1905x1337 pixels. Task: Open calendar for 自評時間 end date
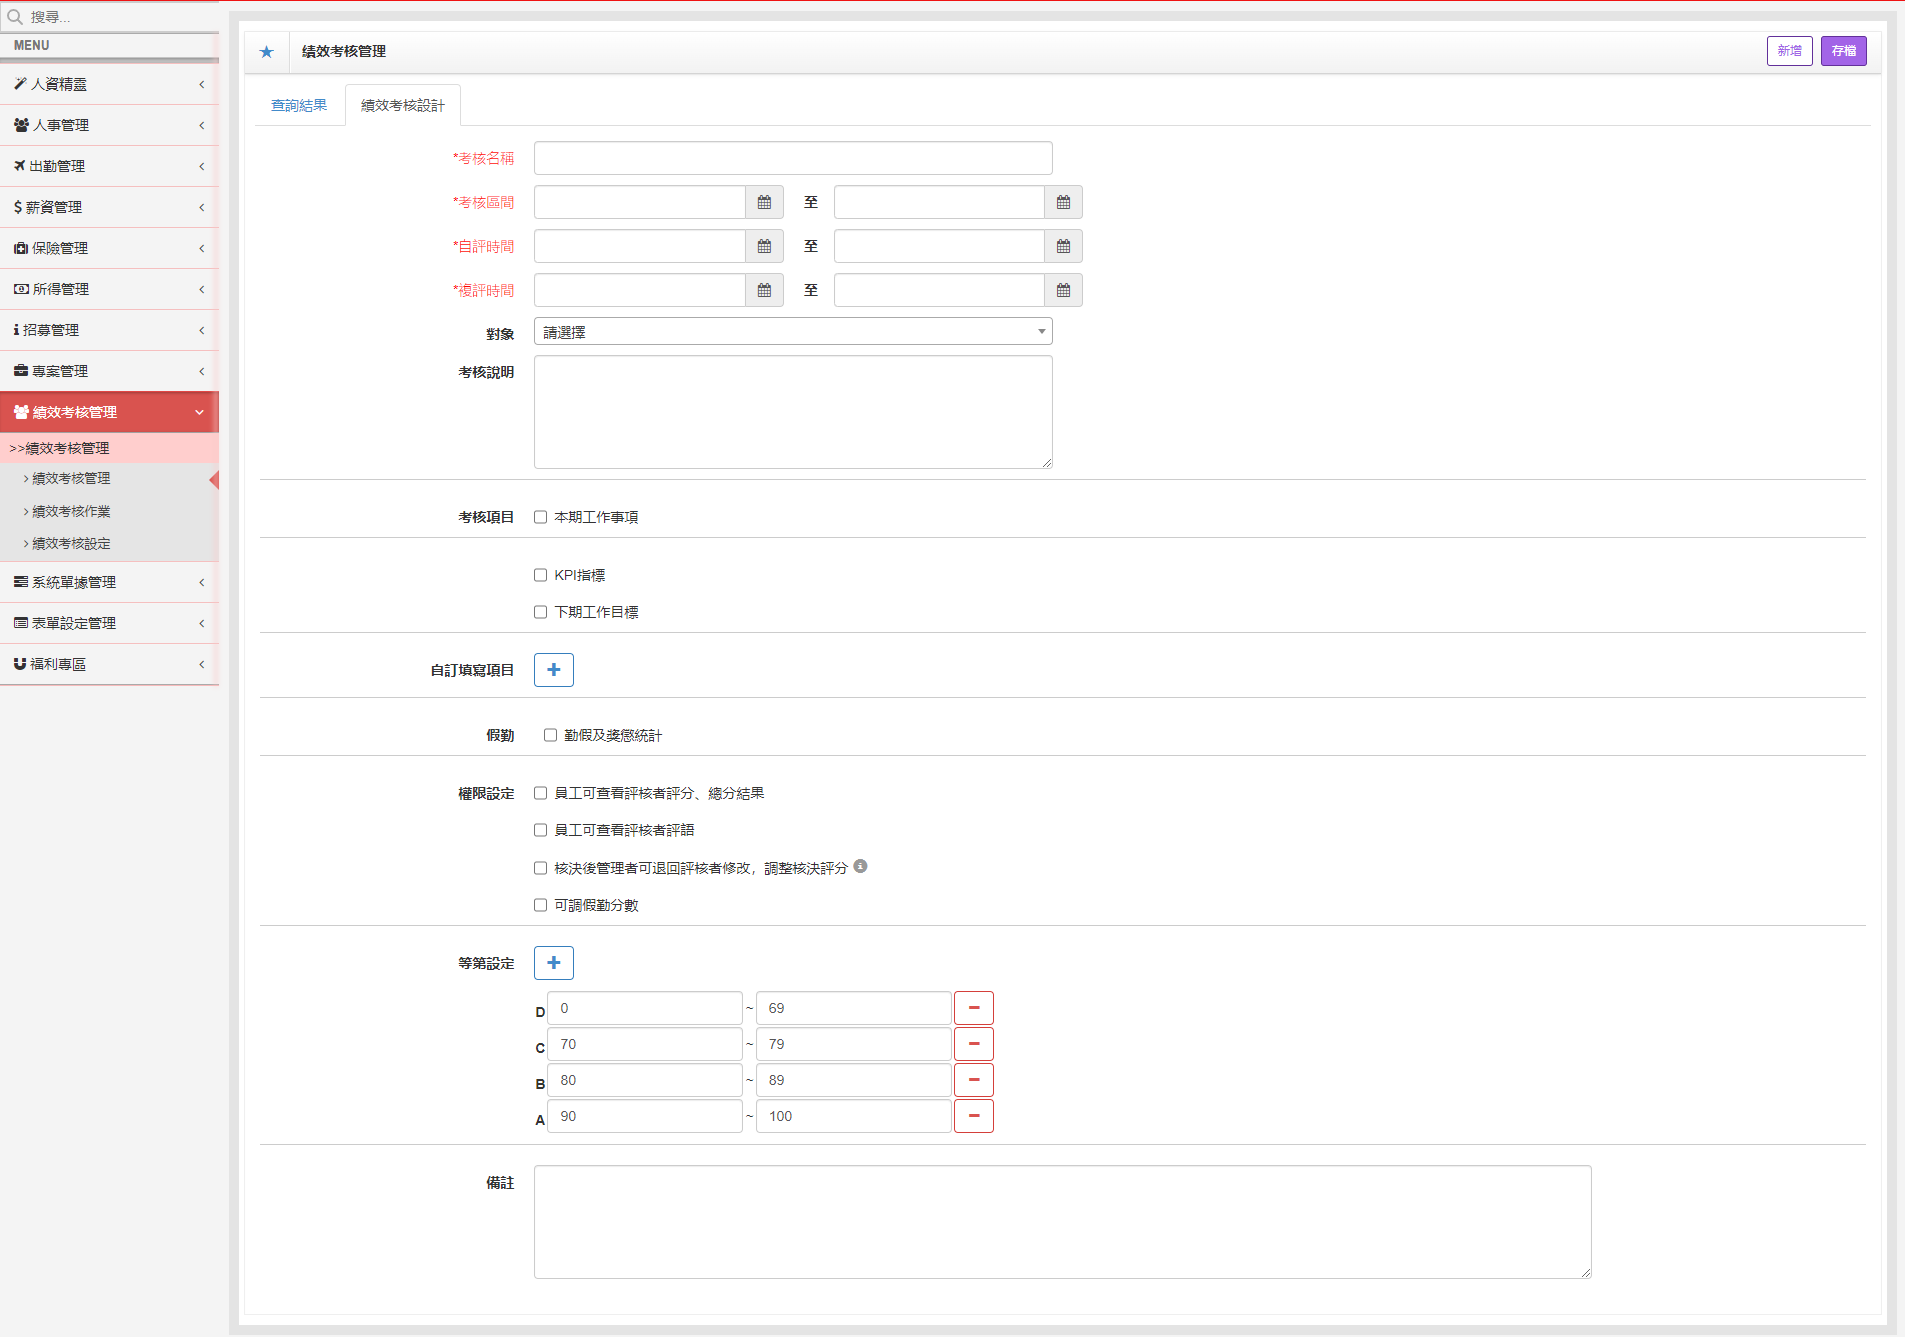click(1063, 246)
